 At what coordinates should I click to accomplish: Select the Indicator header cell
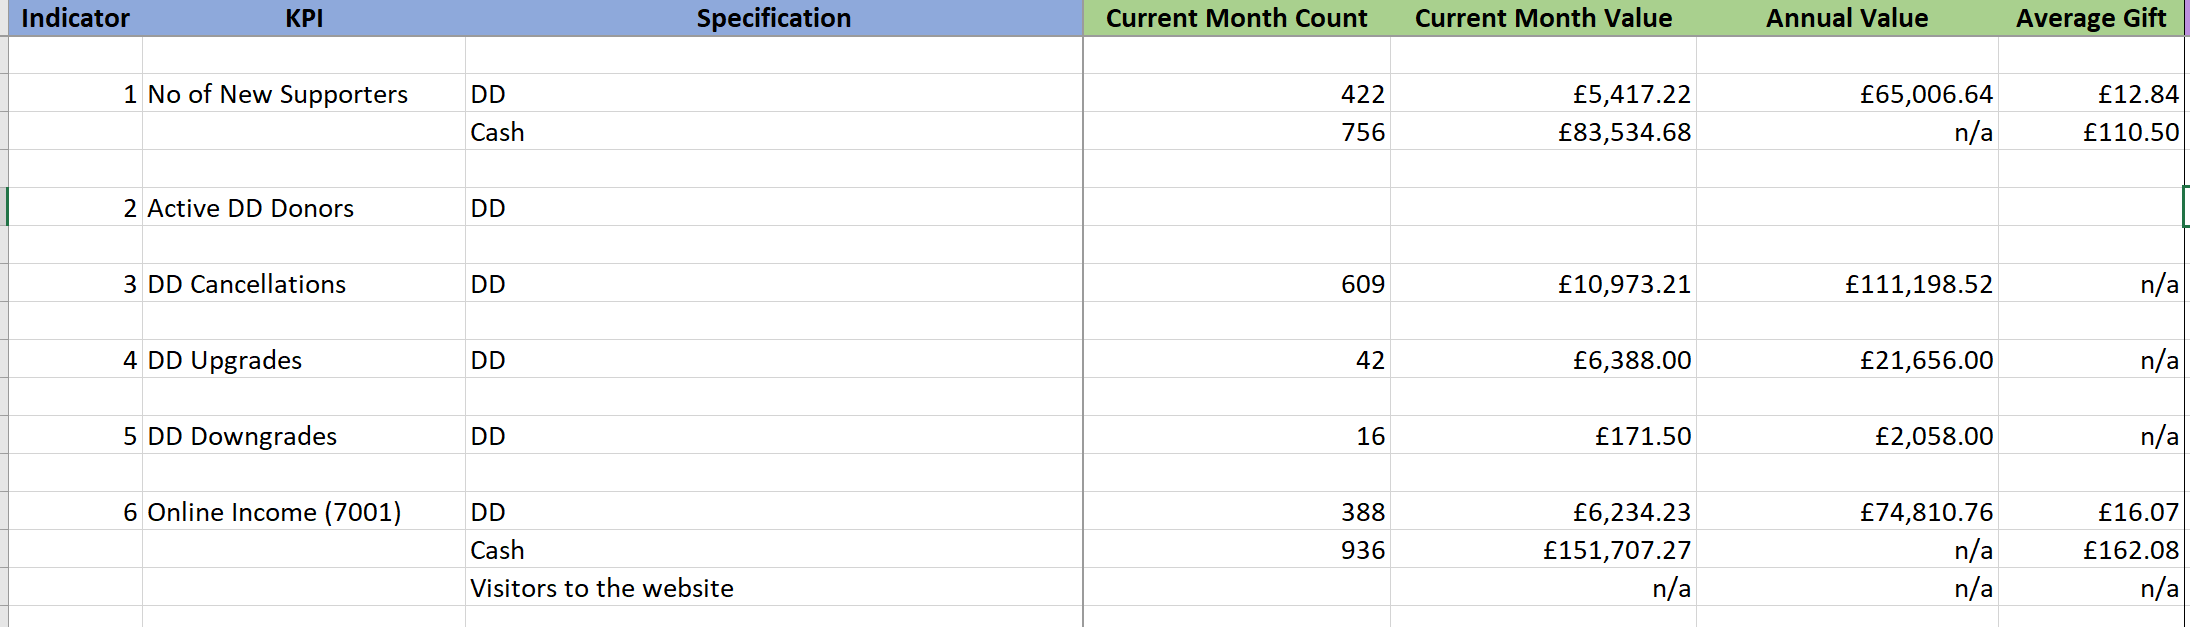coord(75,18)
